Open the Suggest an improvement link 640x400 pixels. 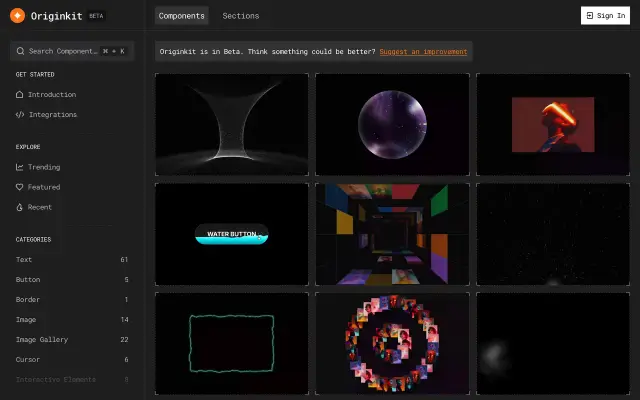423,51
